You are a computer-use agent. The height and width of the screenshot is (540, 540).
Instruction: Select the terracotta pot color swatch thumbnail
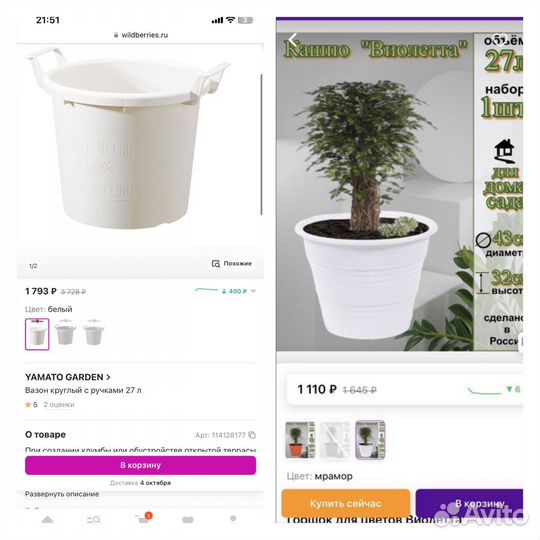tap(300, 440)
